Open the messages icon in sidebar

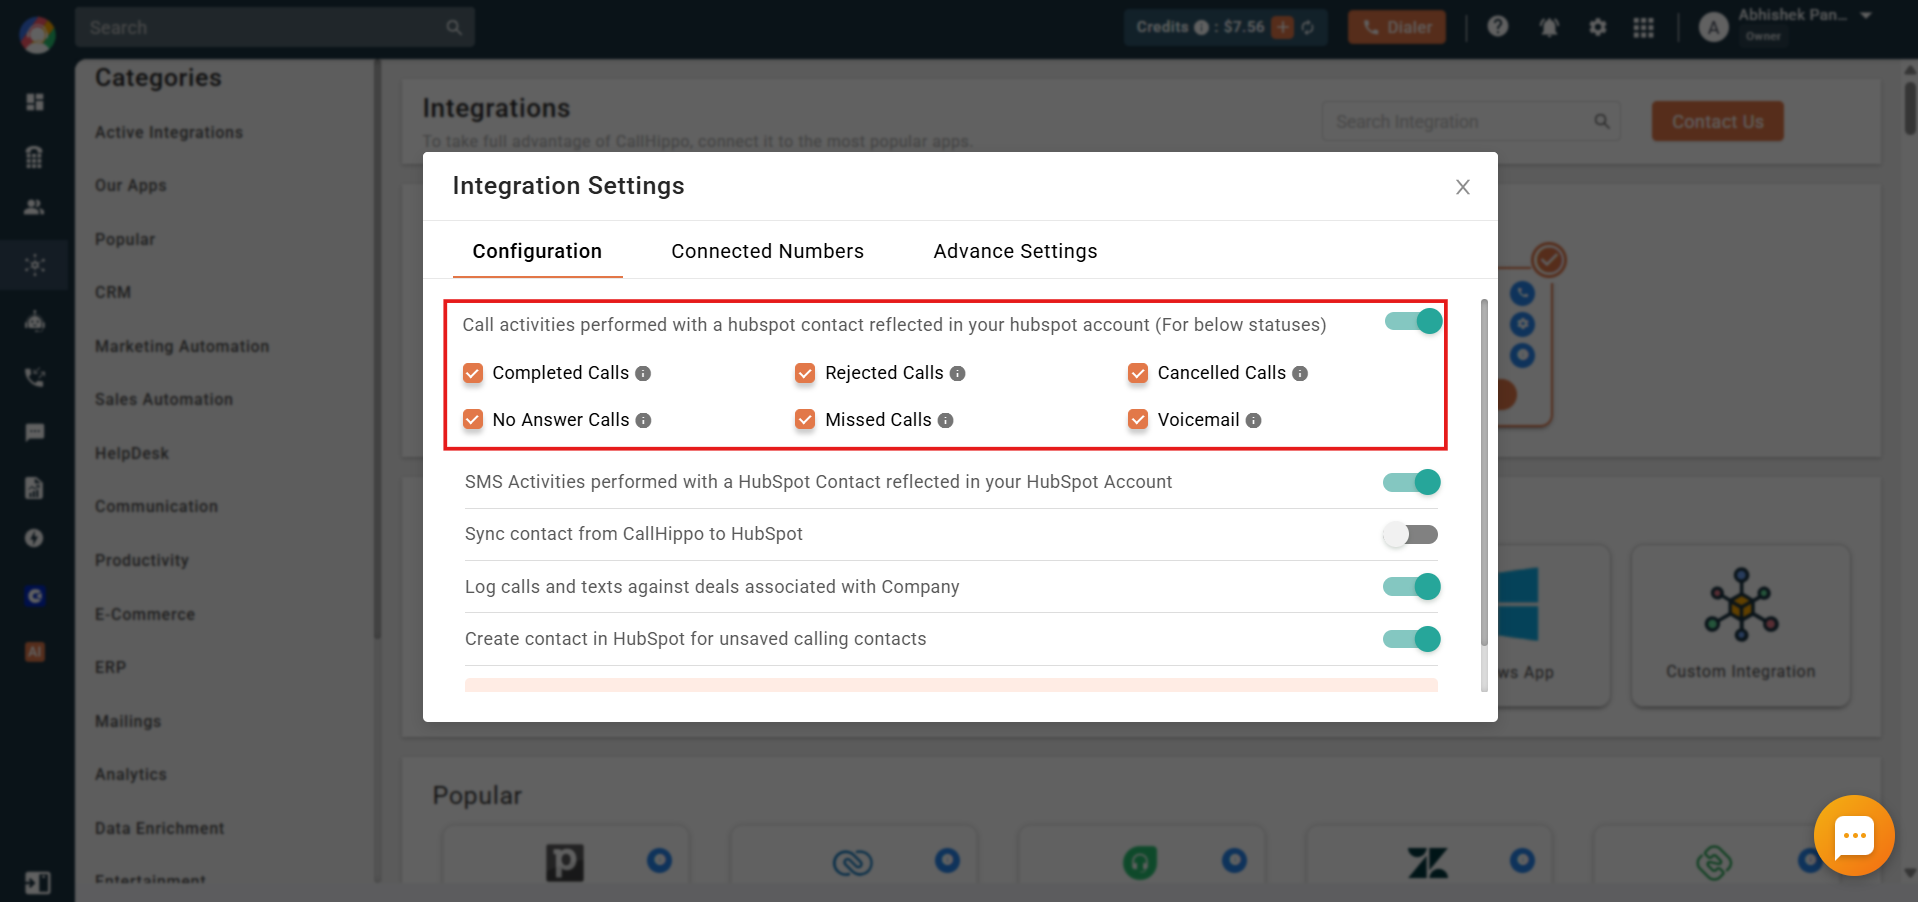pos(35,432)
